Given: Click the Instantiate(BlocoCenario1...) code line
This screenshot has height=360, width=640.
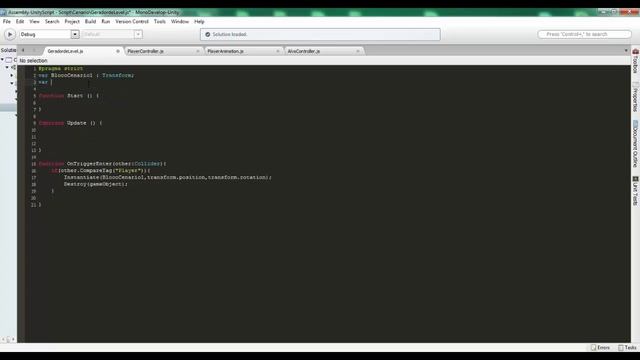Looking at the screenshot, I should point(168,178).
